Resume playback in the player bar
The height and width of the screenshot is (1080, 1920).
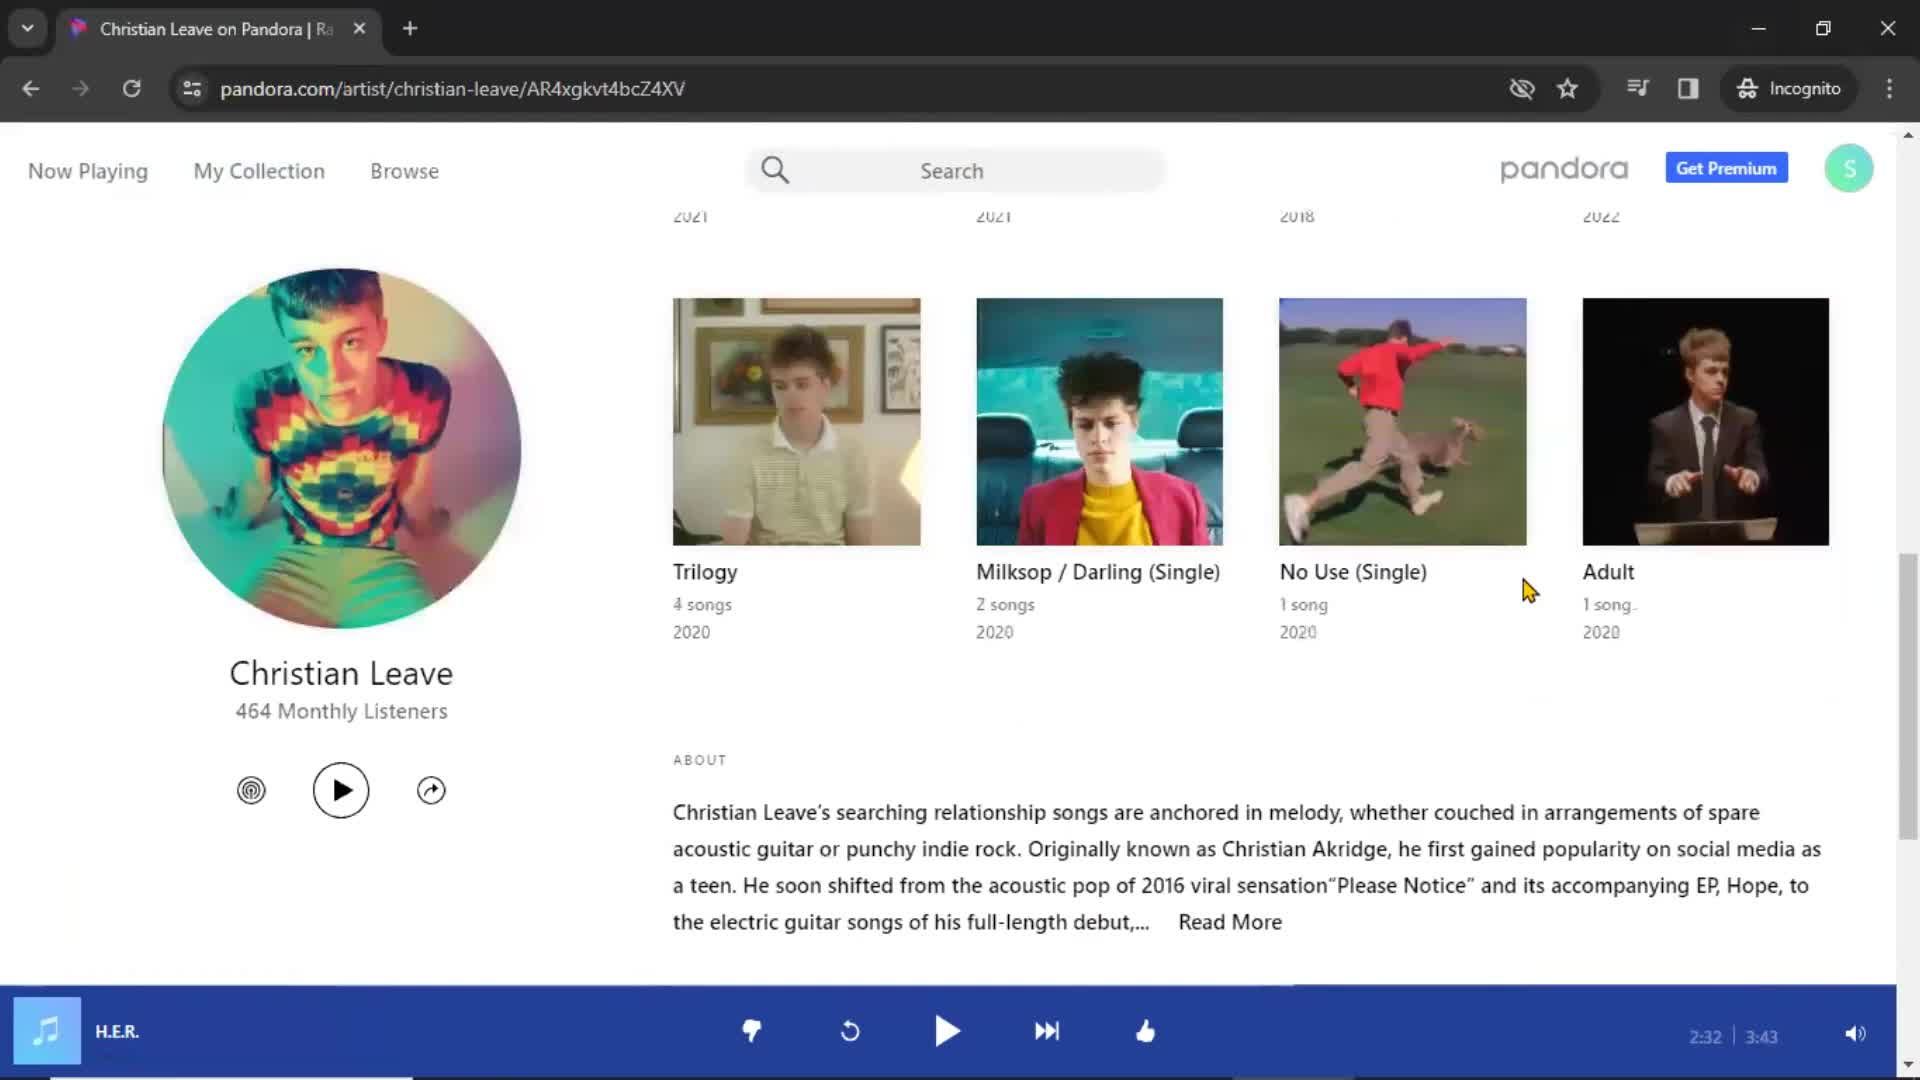947,1031
